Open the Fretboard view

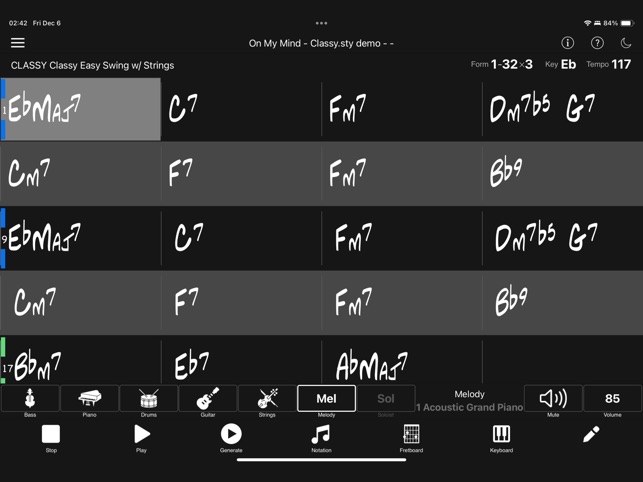click(x=411, y=439)
